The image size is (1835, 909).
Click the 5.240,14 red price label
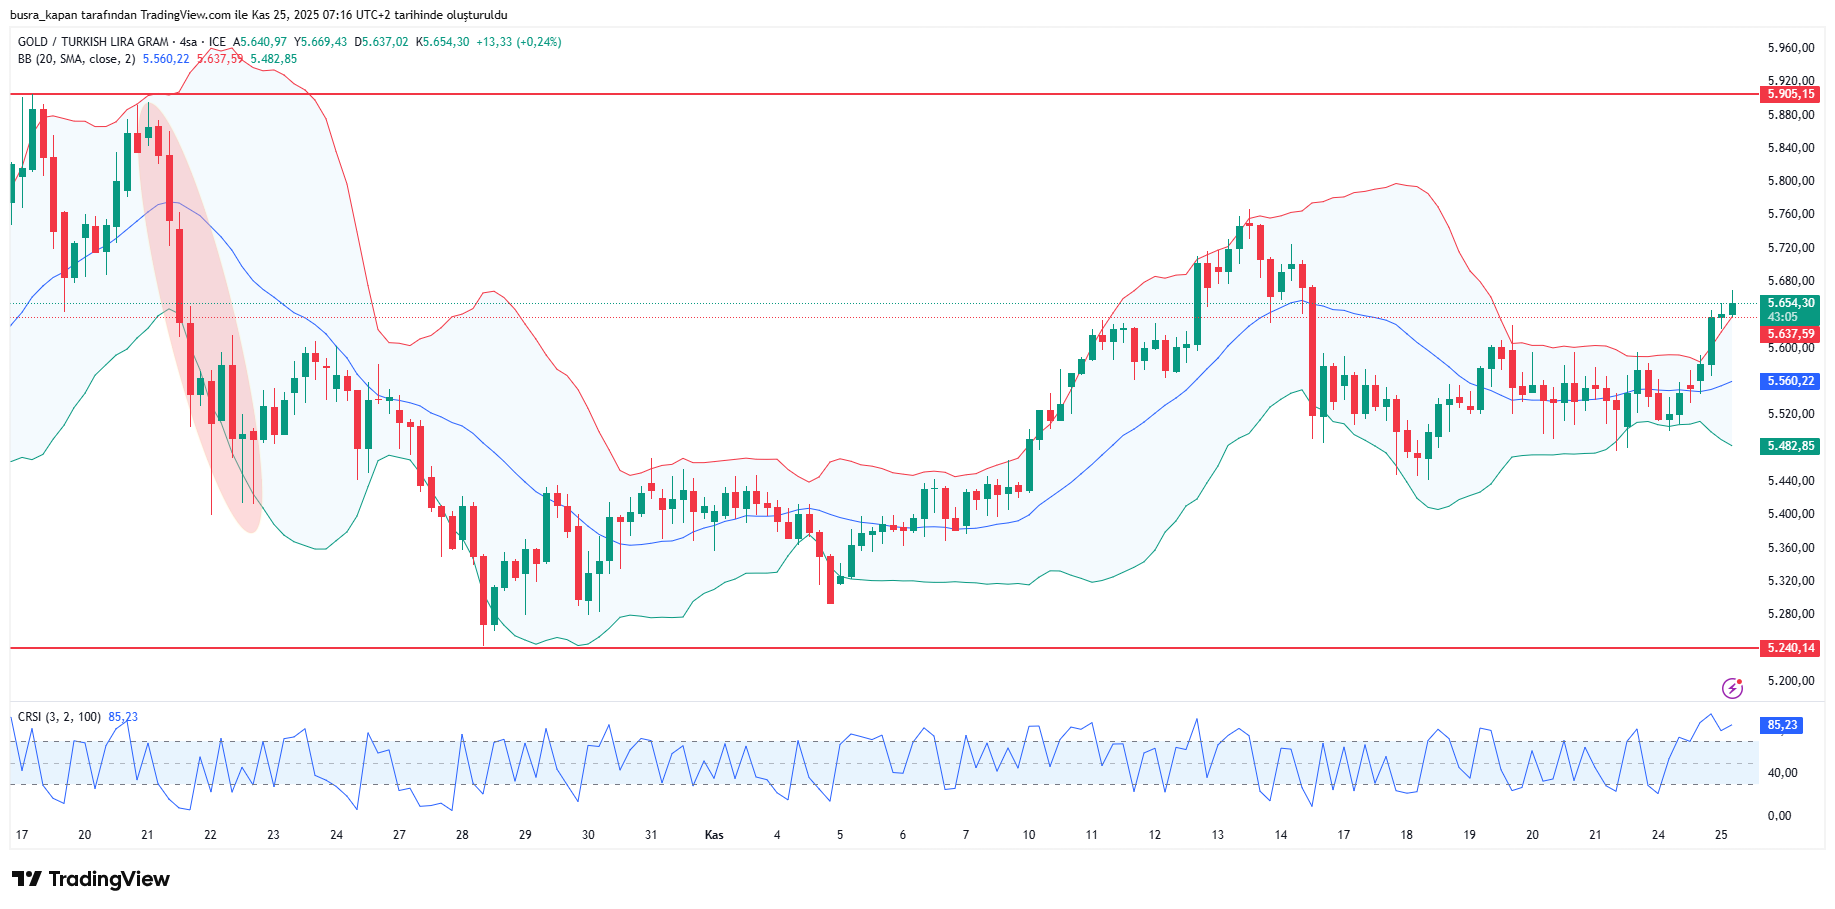[1790, 648]
